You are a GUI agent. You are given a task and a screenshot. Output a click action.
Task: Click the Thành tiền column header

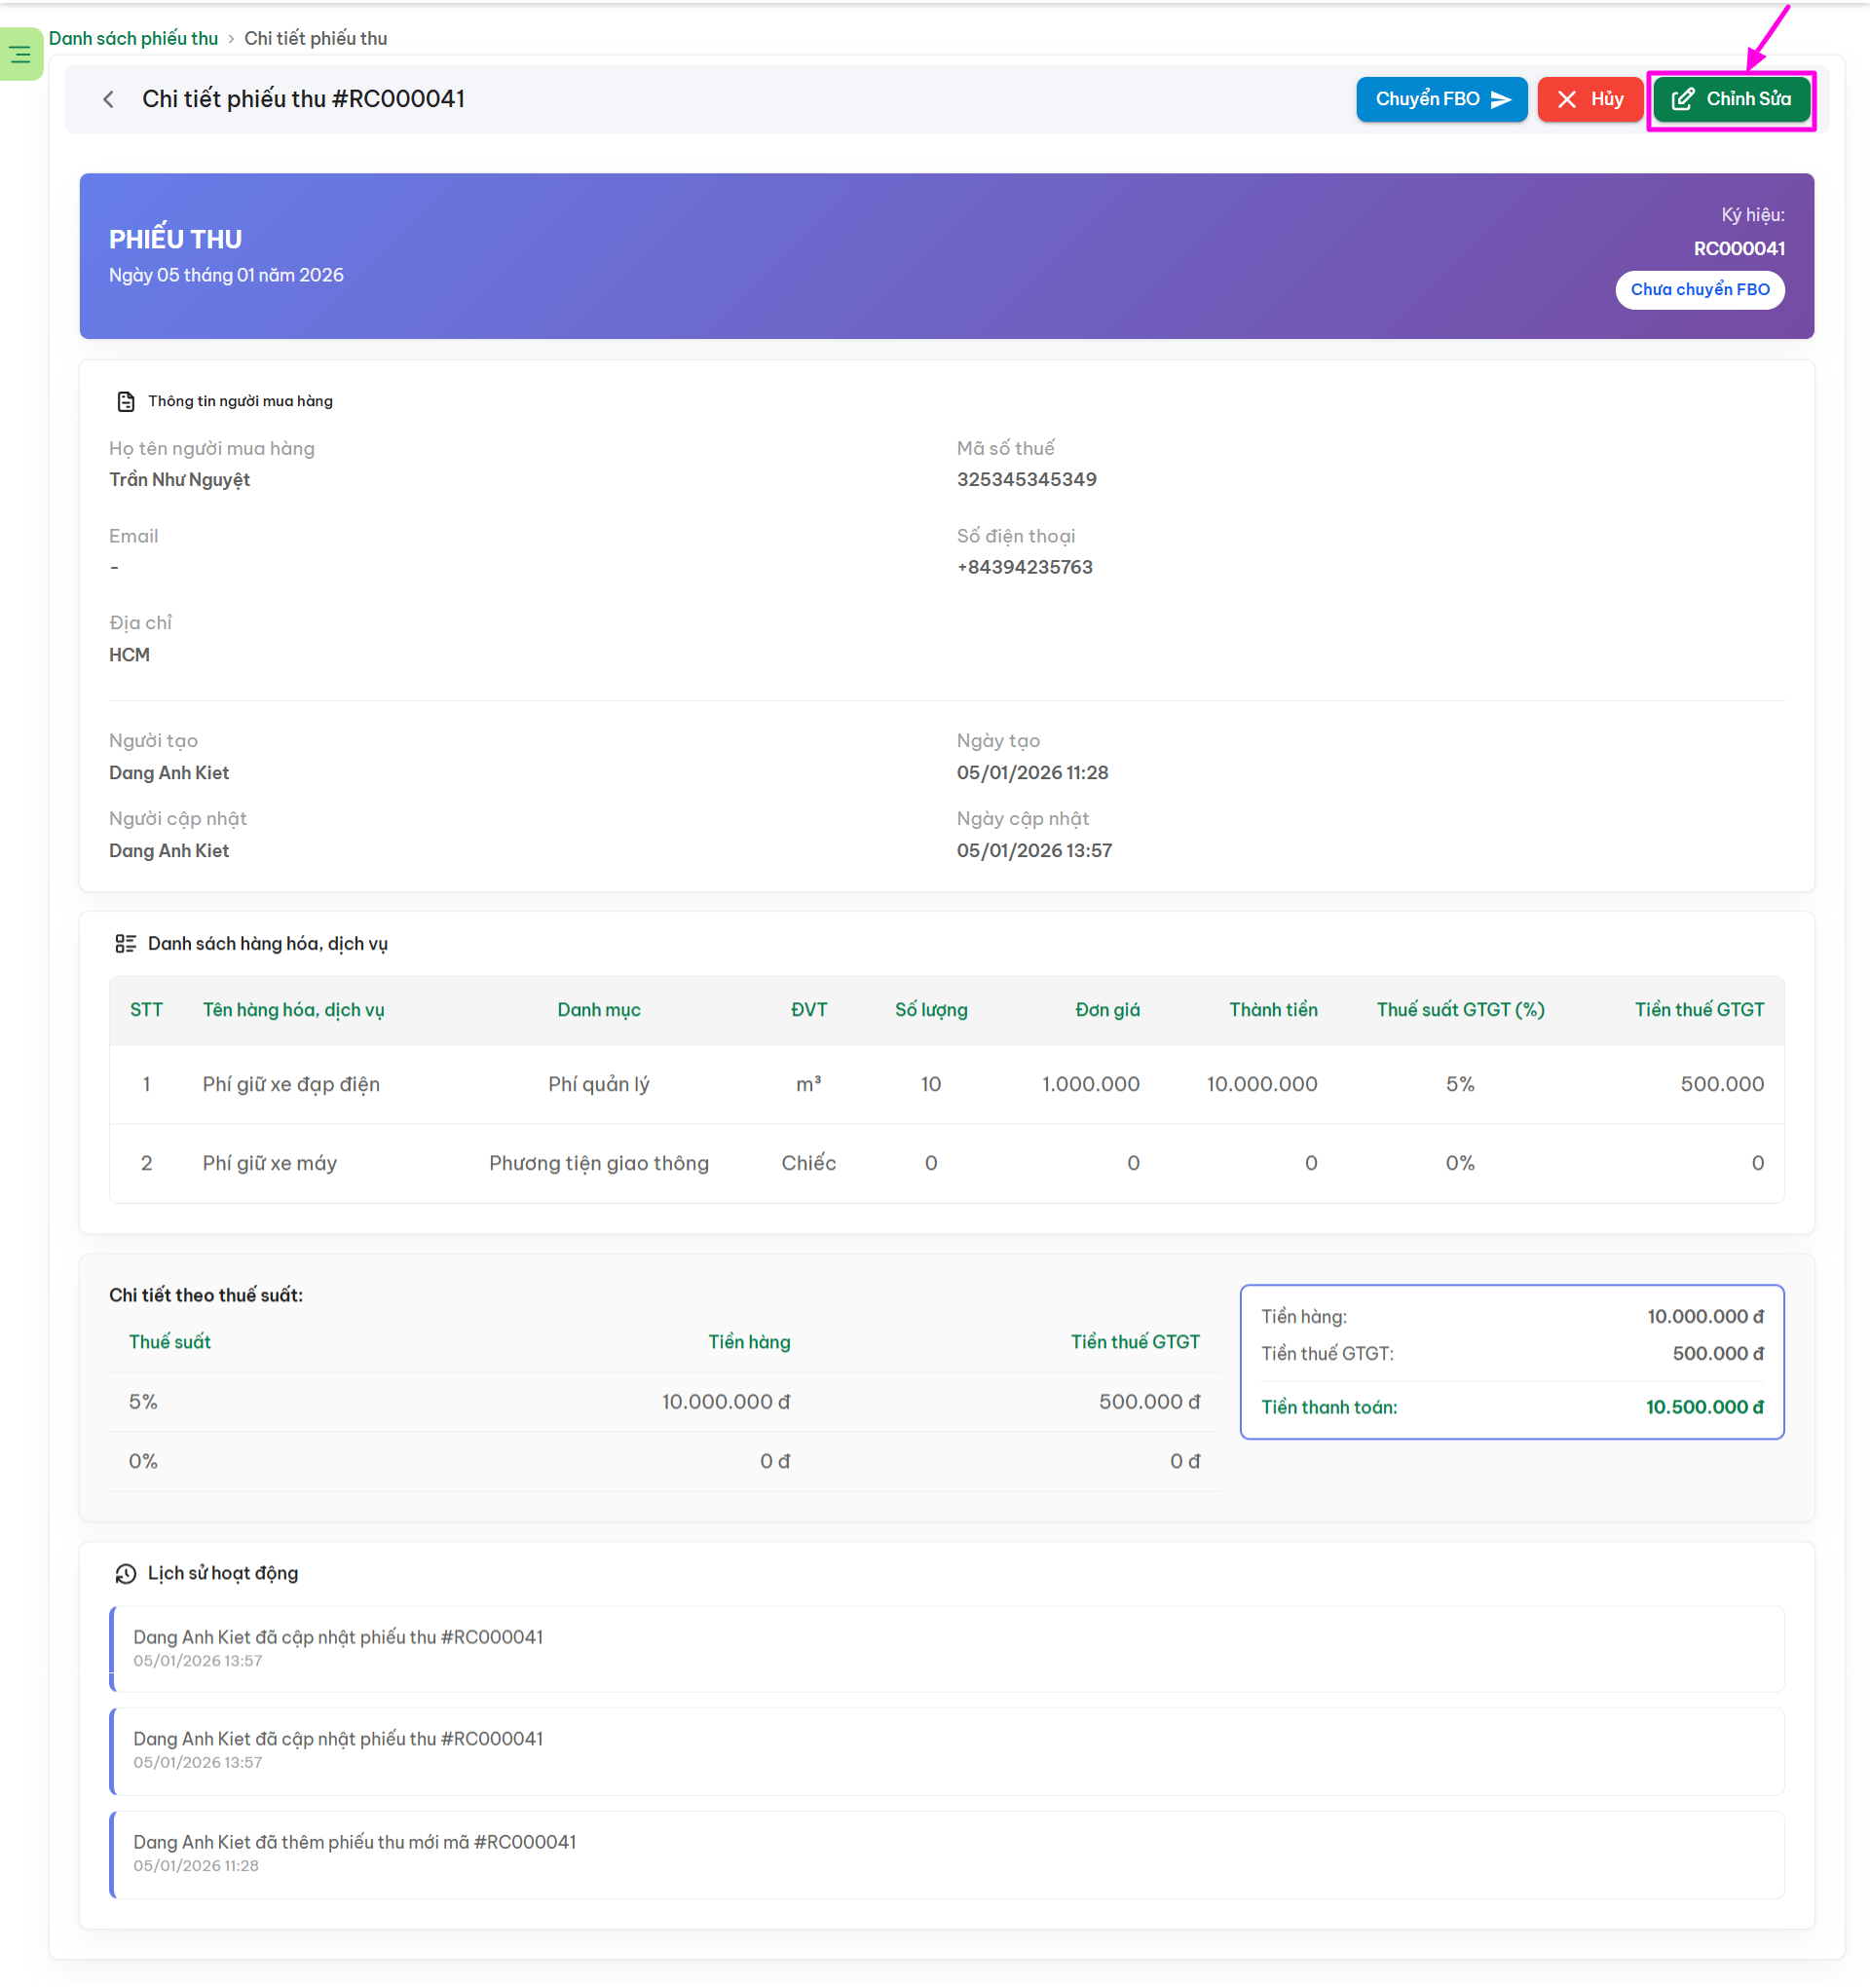tap(1272, 1010)
